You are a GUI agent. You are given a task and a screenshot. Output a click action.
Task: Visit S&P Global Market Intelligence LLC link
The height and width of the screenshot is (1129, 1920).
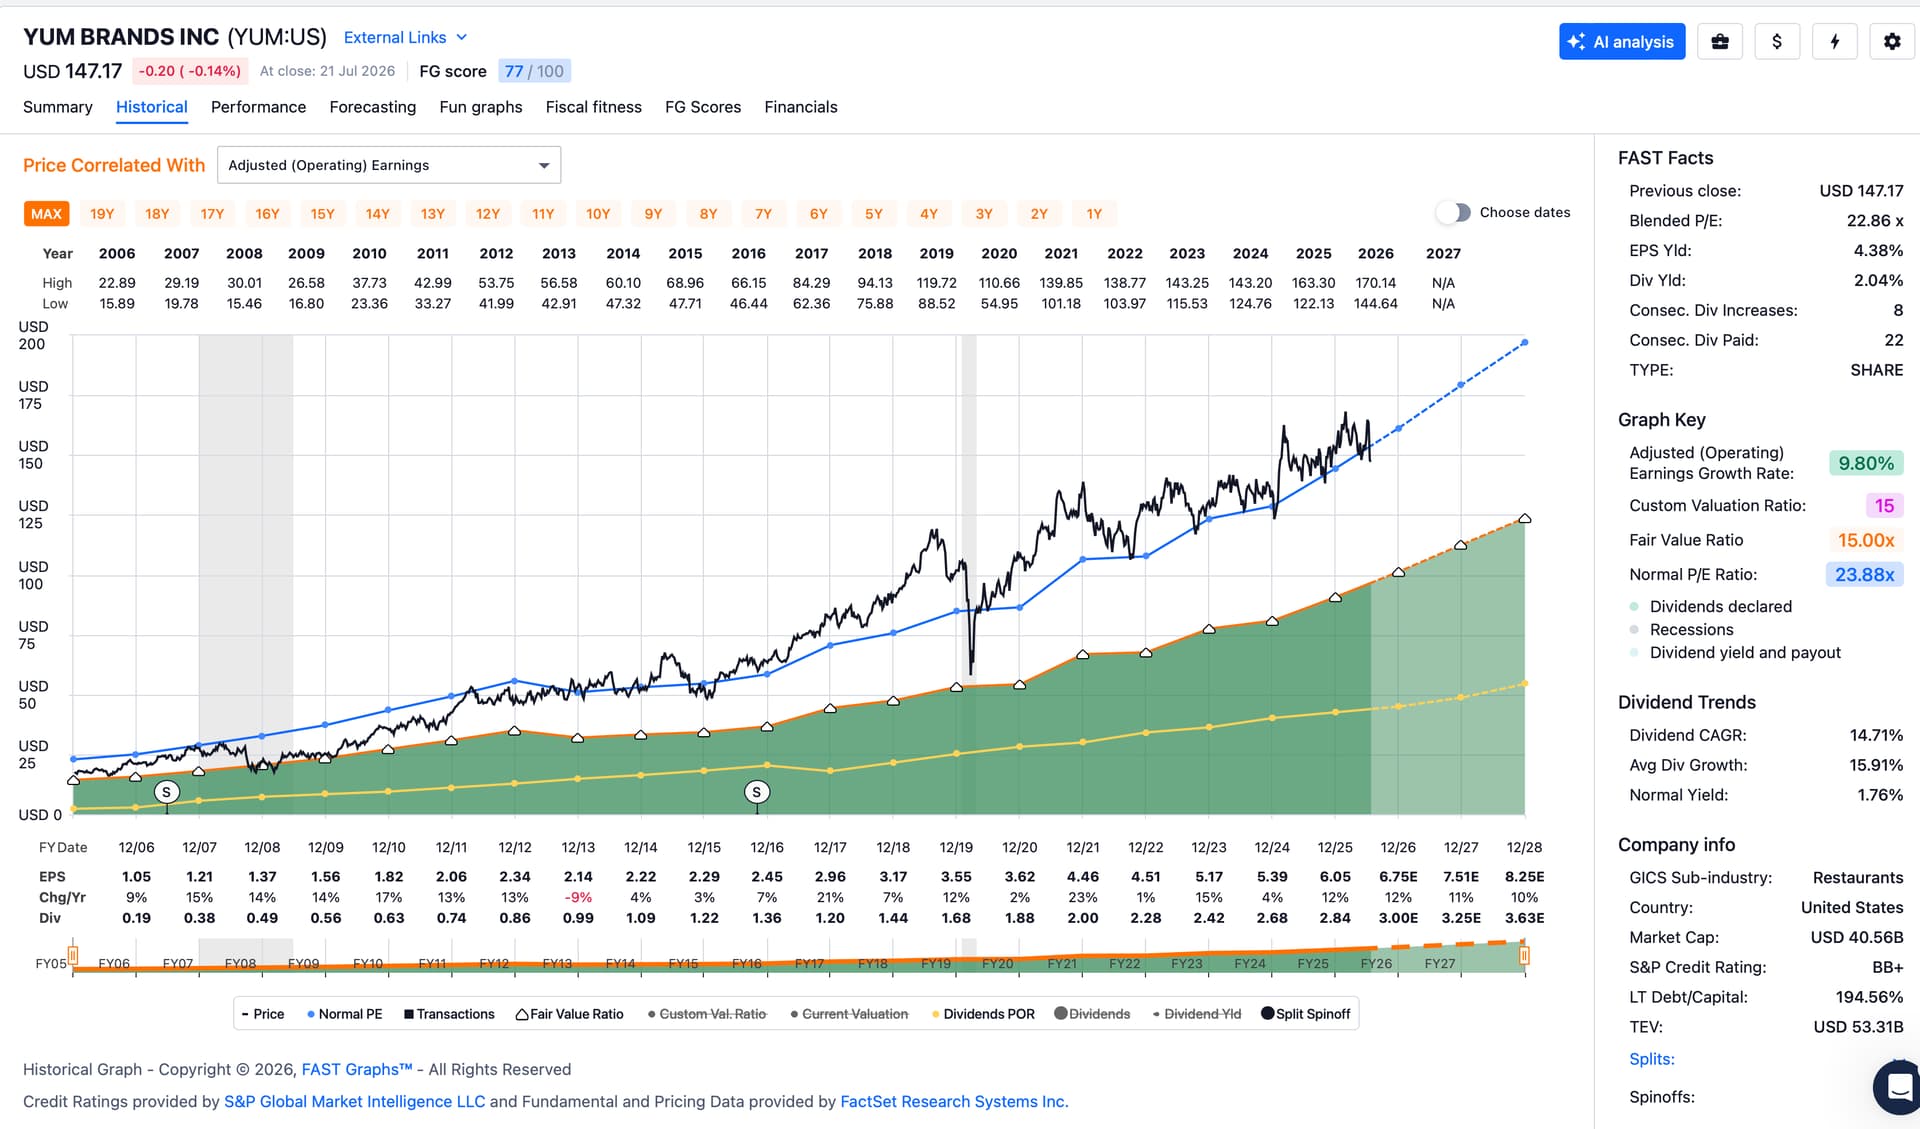pos(354,1101)
